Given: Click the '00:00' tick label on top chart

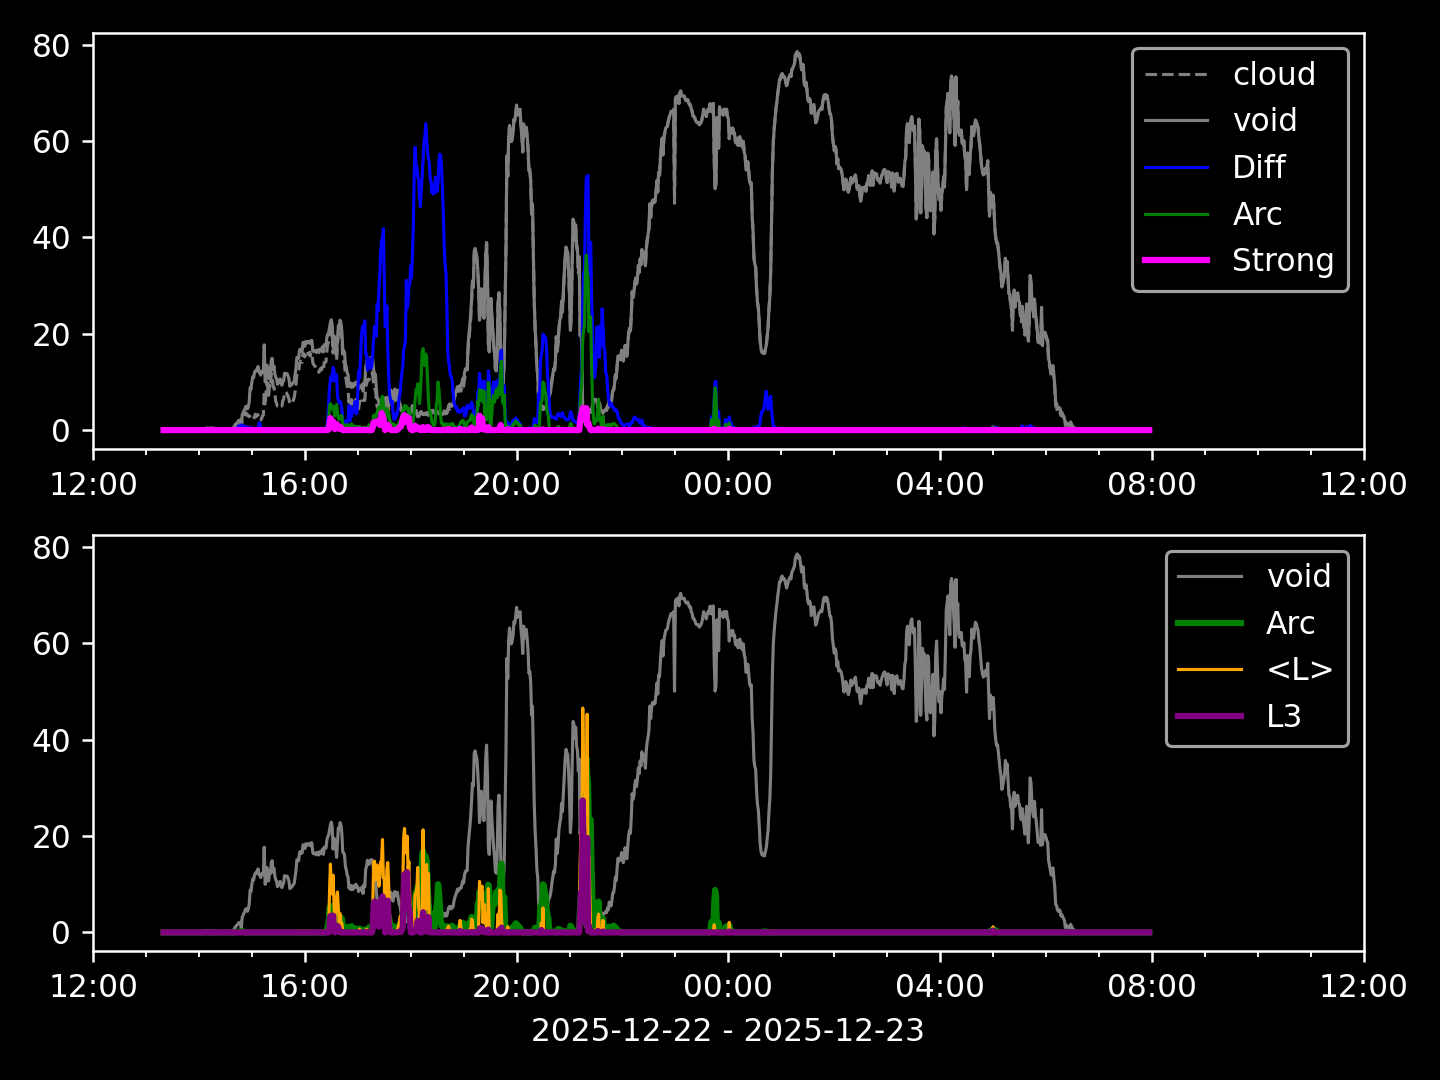Looking at the screenshot, I should [x=727, y=485].
